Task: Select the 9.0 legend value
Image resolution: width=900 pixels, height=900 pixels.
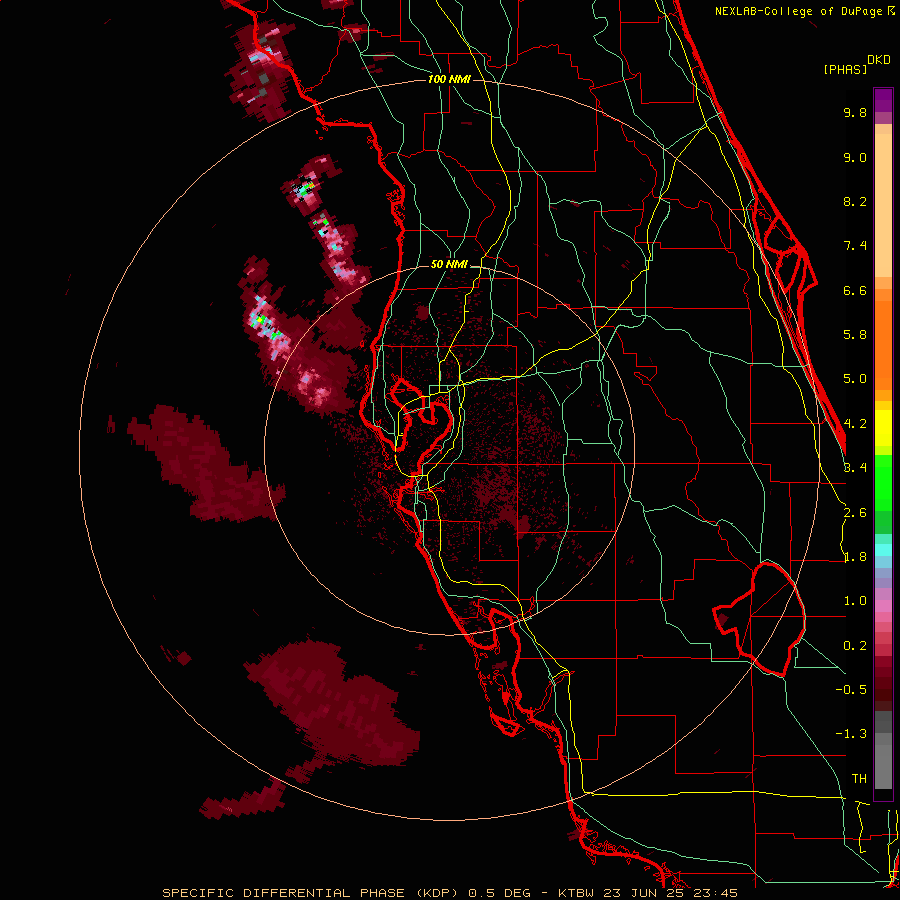Action: [855, 157]
